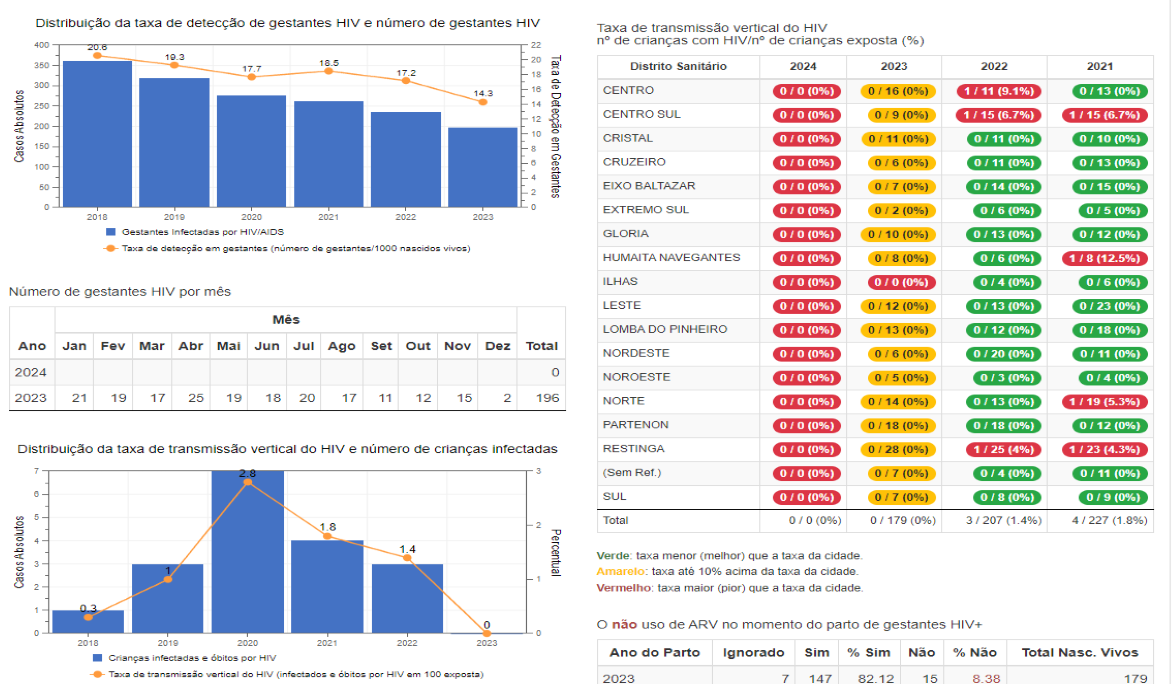Click the 2023 bar in gestantes HIV chart

point(483,167)
